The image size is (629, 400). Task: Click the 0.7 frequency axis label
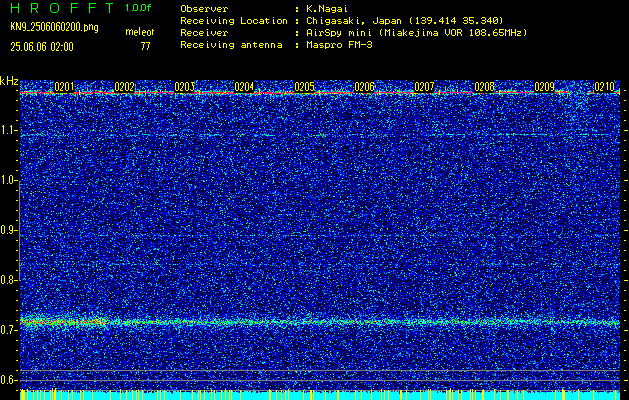(9, 330)
